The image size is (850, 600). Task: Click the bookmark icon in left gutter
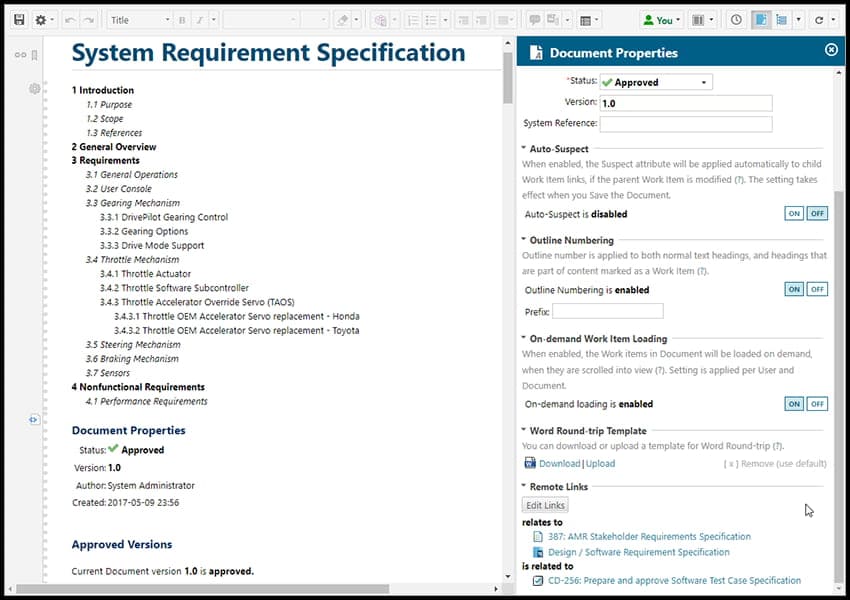click(34, 55)
